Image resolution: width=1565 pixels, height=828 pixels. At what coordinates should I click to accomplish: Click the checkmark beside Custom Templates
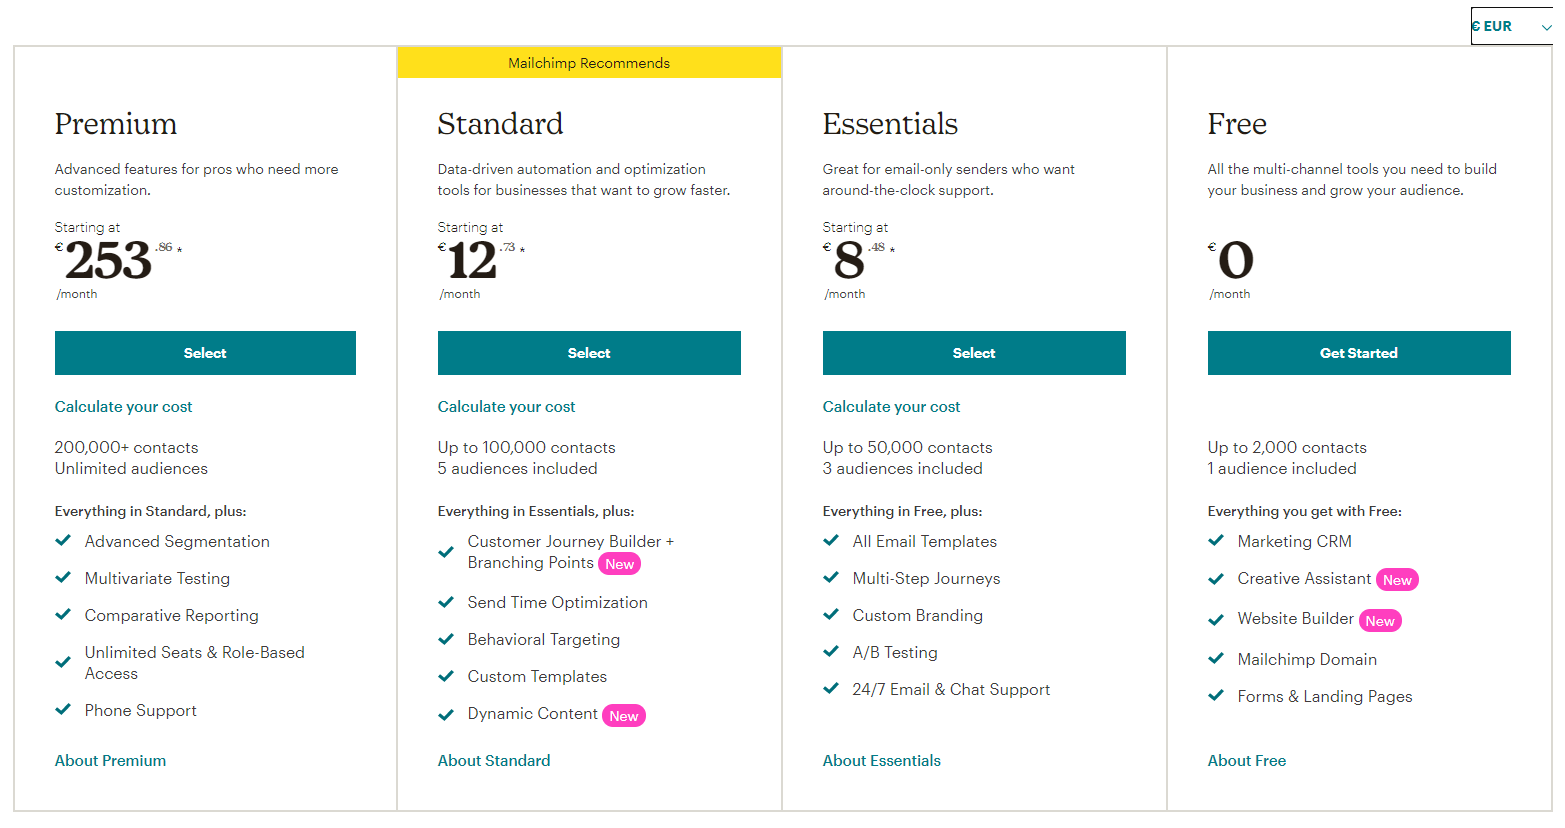click(446, 676)
